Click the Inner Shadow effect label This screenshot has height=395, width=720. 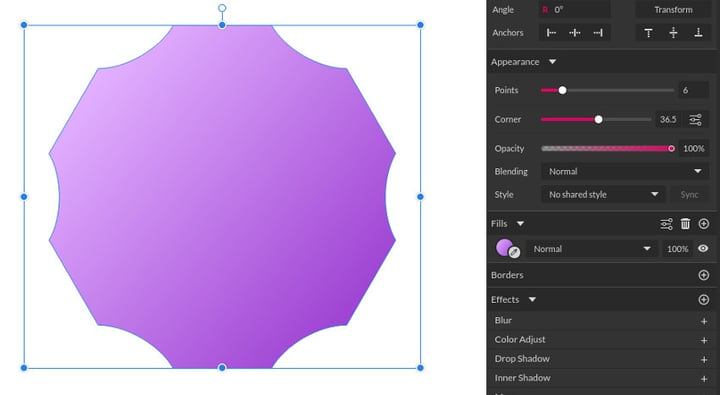523,378
